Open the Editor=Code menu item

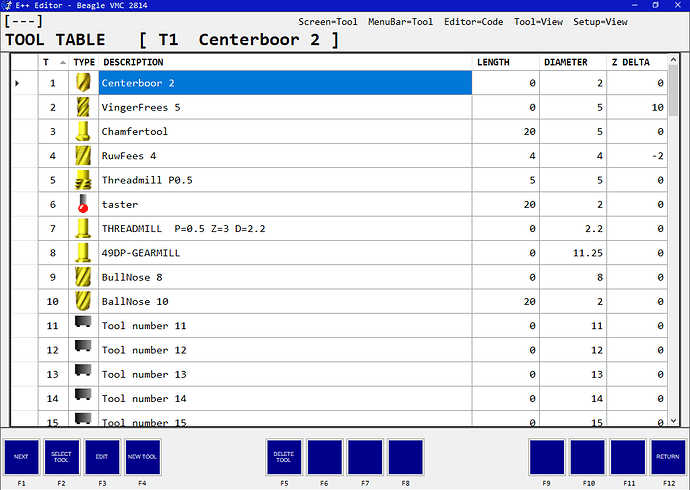point(473,22)
